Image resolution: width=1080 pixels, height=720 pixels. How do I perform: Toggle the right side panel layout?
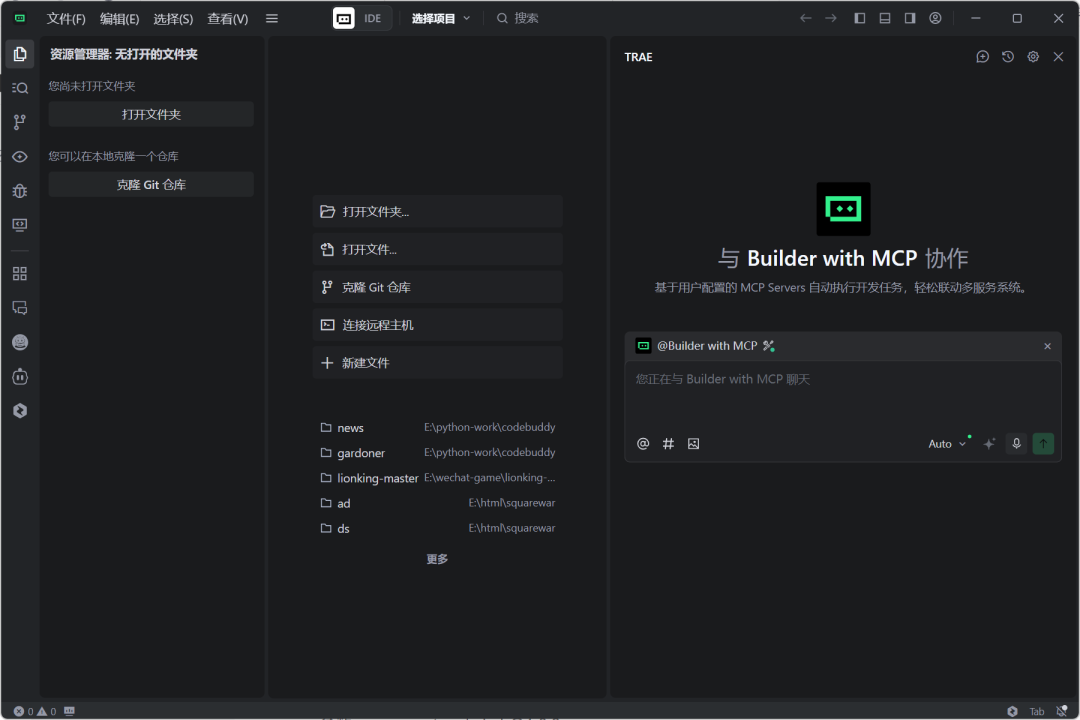tap(910, 19)
